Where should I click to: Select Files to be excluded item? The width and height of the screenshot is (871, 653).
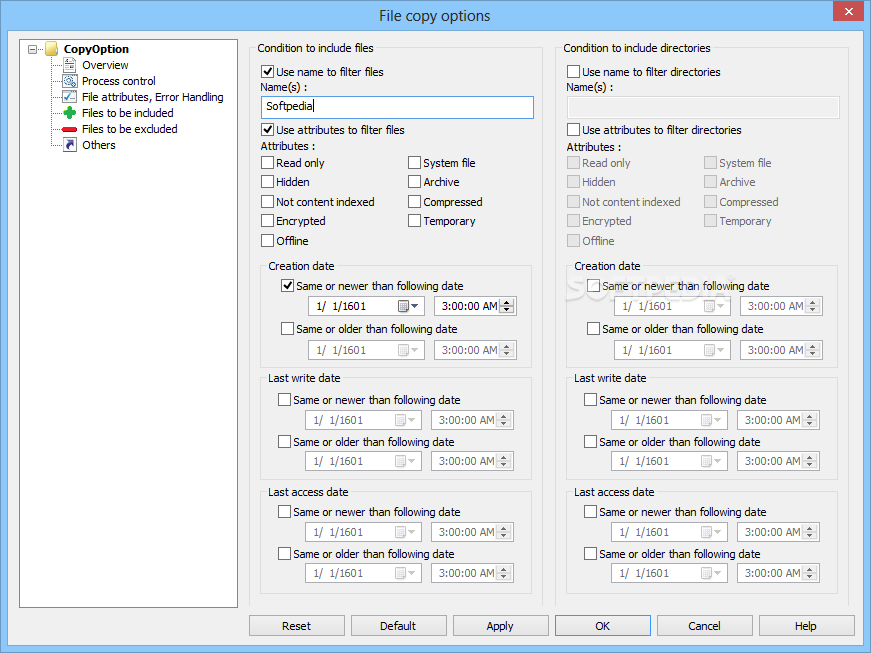[129, 129]
